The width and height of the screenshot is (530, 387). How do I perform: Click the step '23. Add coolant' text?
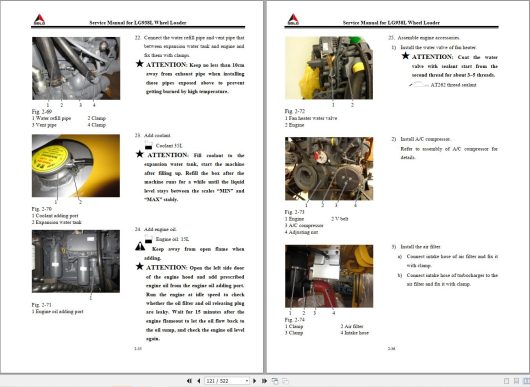pos(152,135)
